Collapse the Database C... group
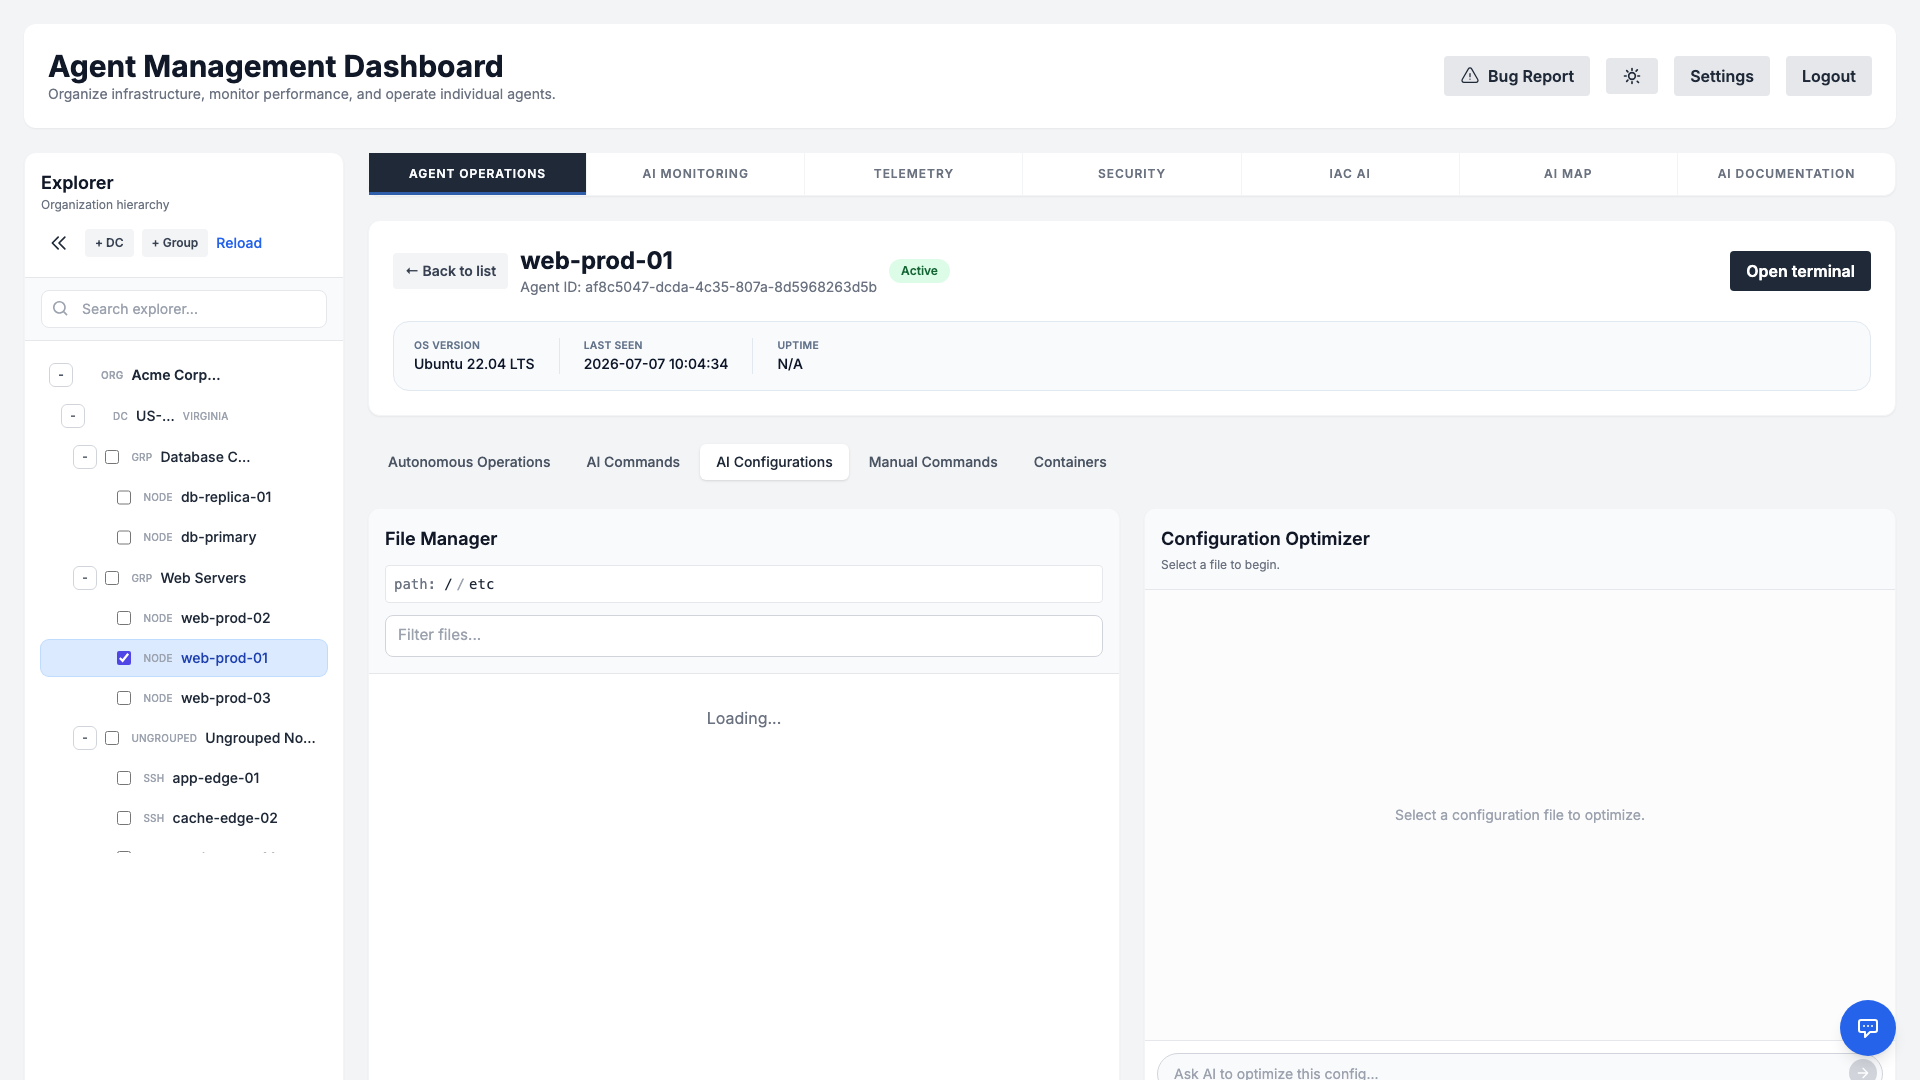1920x1080 pixels. pos(85,457)
